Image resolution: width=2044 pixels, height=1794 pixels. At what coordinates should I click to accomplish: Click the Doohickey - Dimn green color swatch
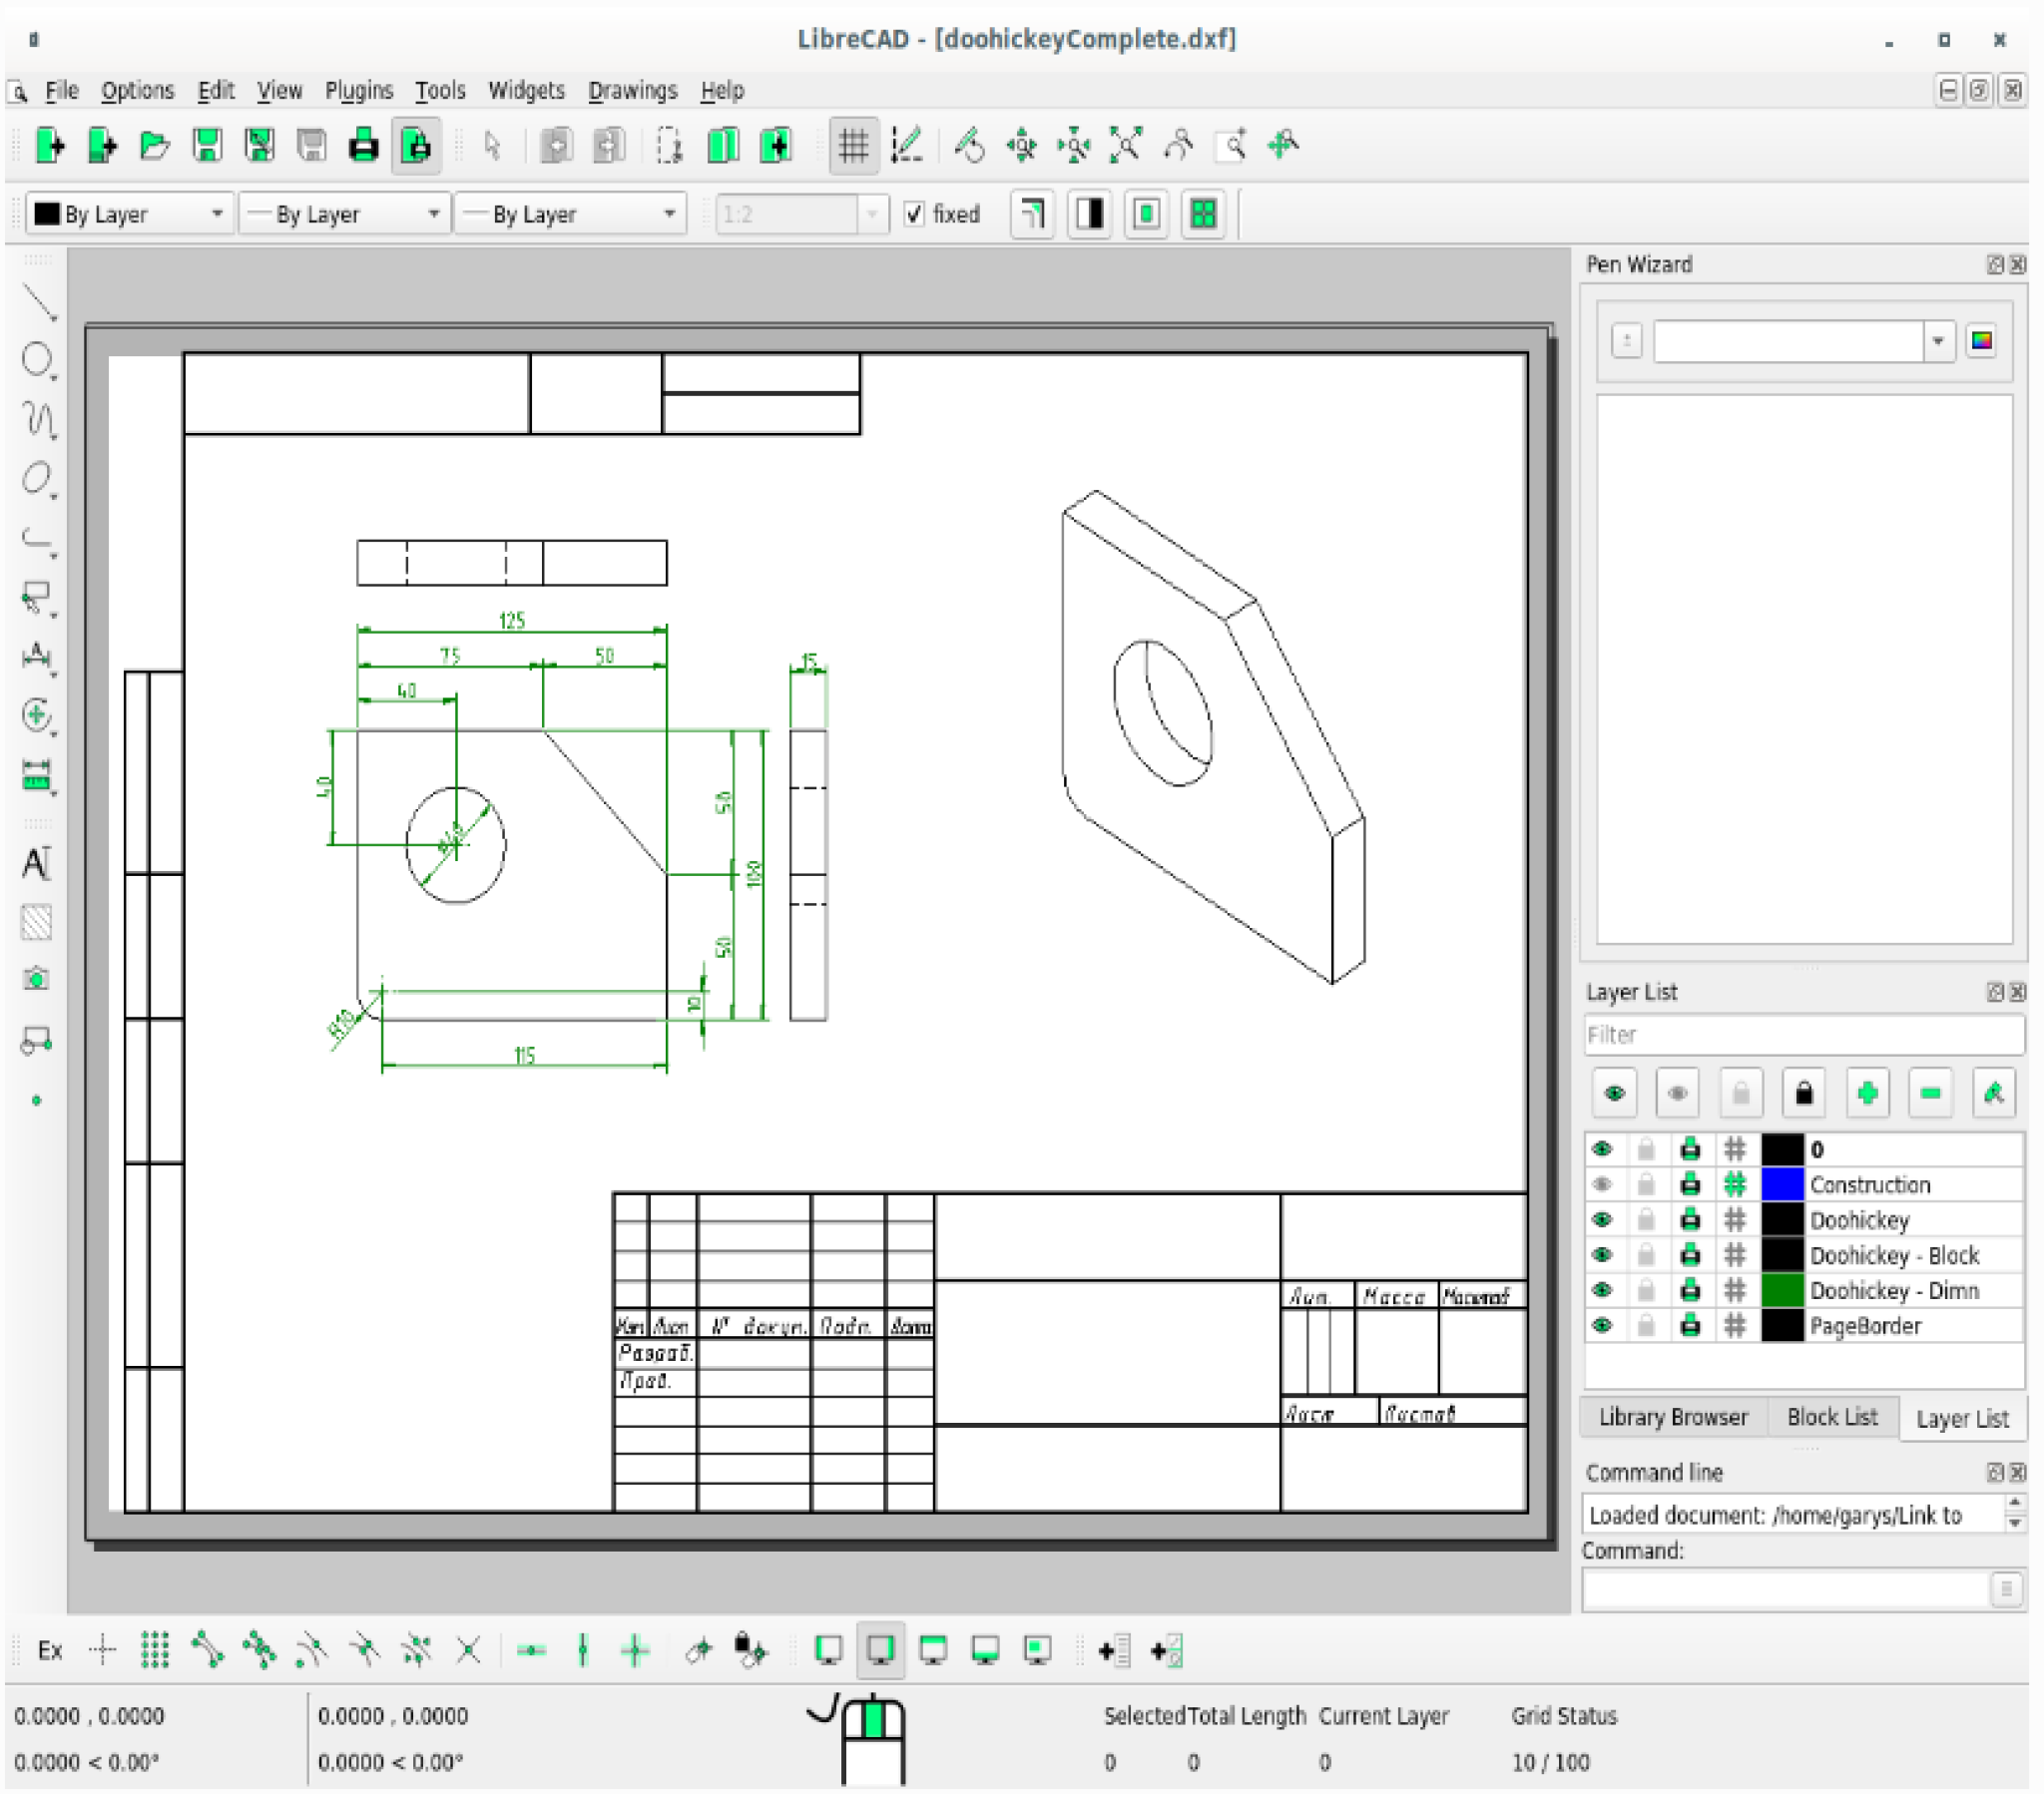(x=1782, y=1290)
